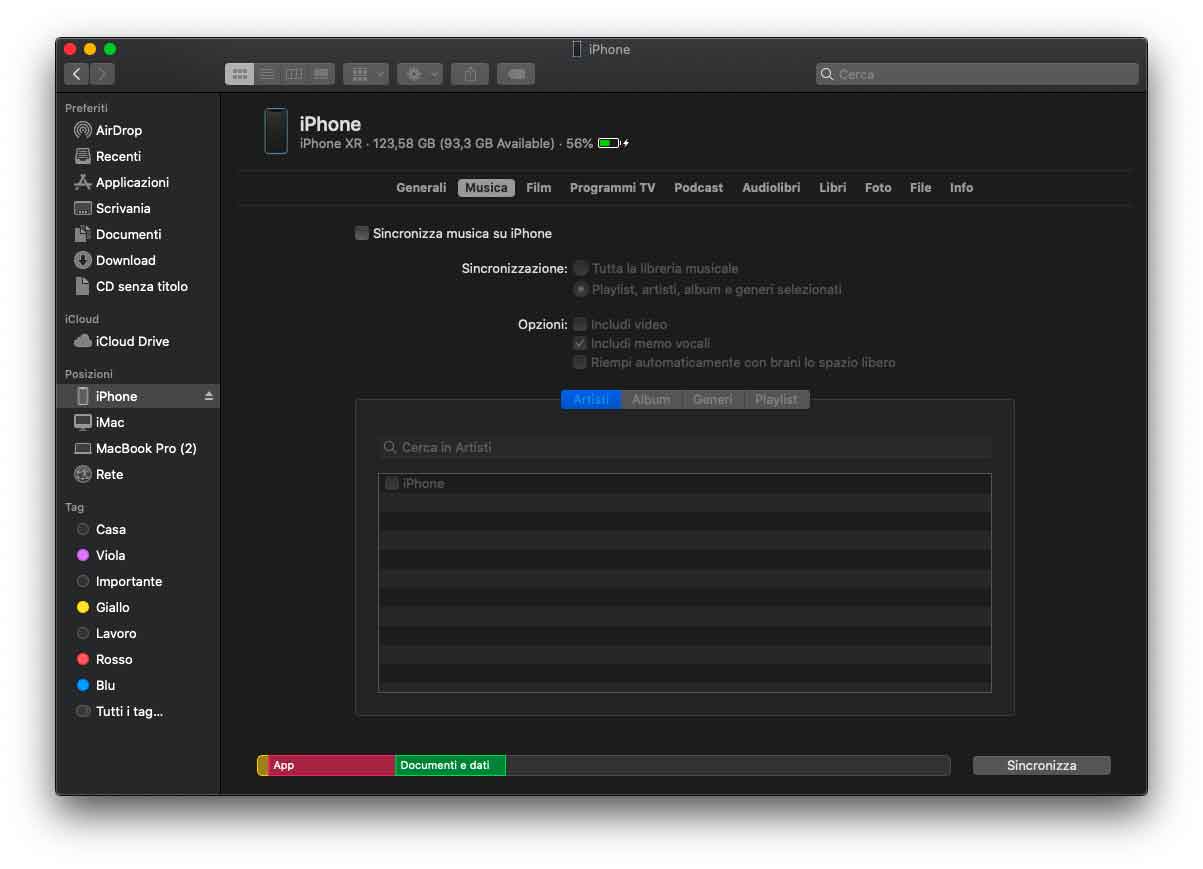
Task: Check the Includi video option
Action: (x=580, y=324)
